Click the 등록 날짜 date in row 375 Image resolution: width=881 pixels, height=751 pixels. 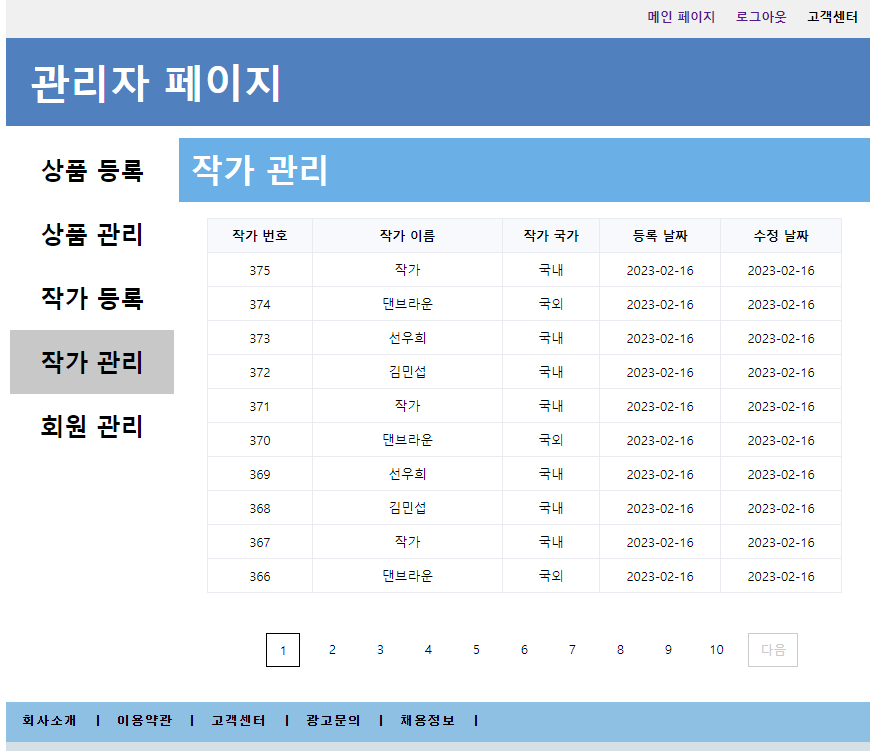(x=660, y=270)
